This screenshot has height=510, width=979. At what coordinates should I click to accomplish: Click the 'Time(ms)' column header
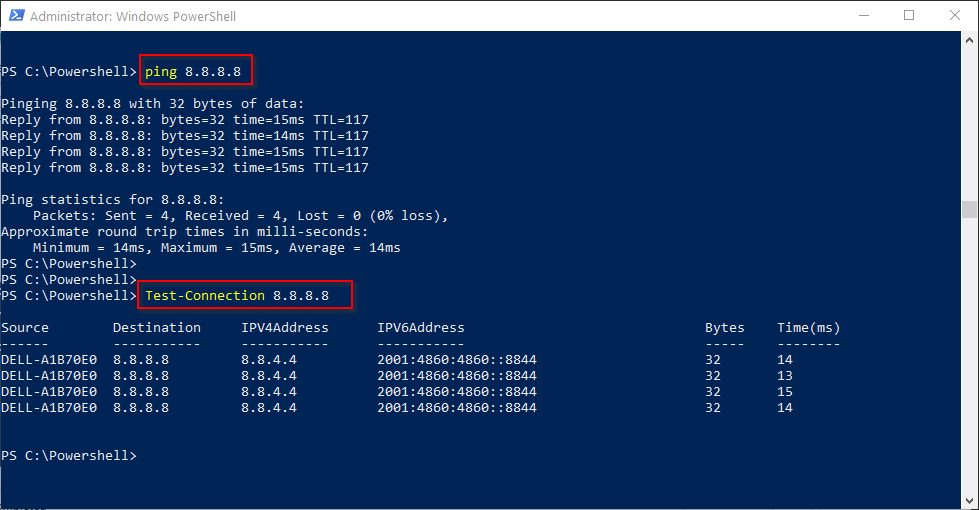pos(808,327)
